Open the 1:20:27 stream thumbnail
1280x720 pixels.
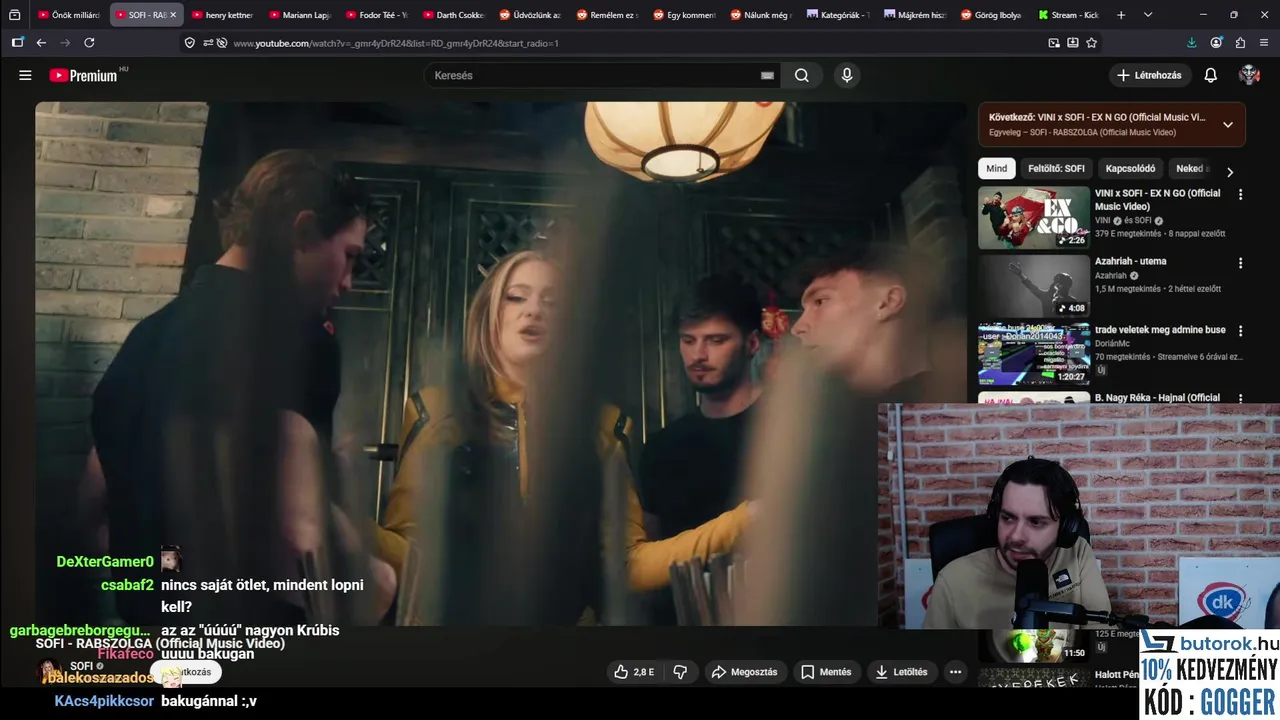pos(1034,354)
